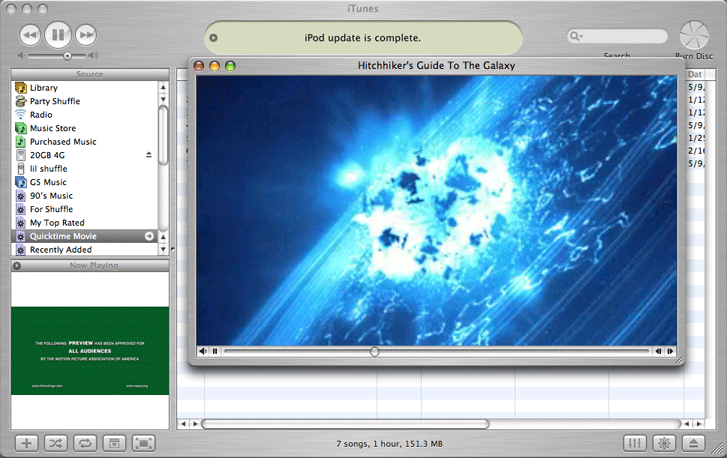Click the full screen video button
Viewport: 727px width, 458px height.
(x=144, y=444)
